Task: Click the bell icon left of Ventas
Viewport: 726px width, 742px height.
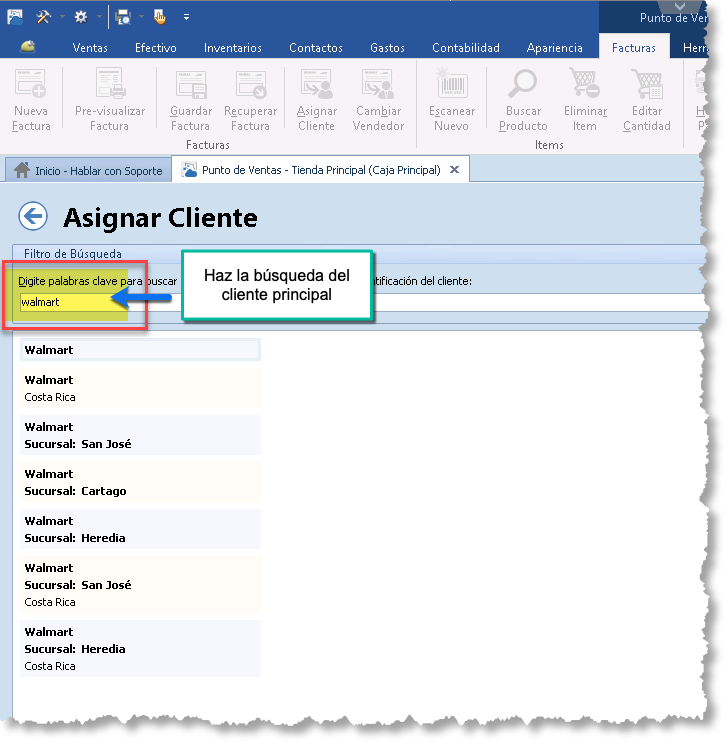Action: [28, 47]
